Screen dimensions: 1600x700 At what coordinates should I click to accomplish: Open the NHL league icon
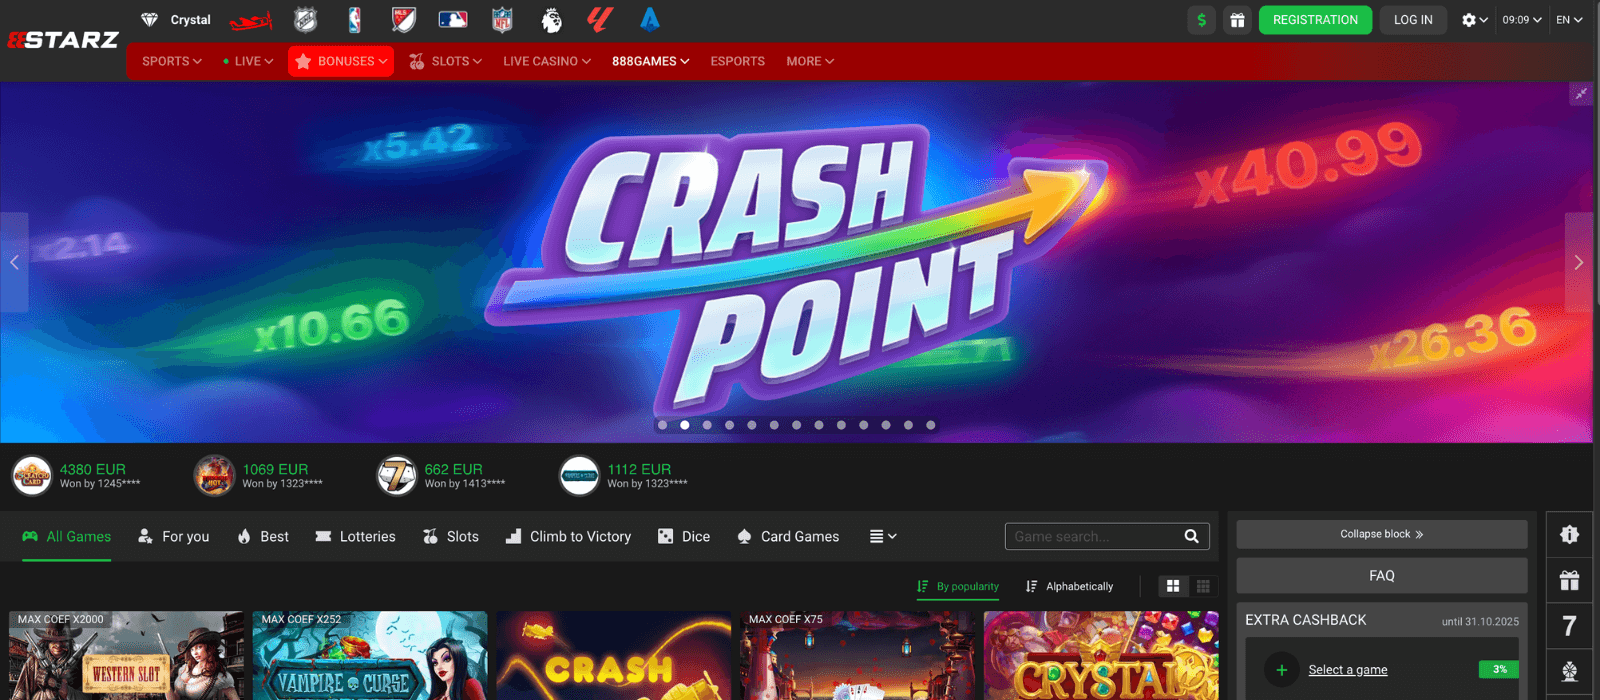click(305, 20)
